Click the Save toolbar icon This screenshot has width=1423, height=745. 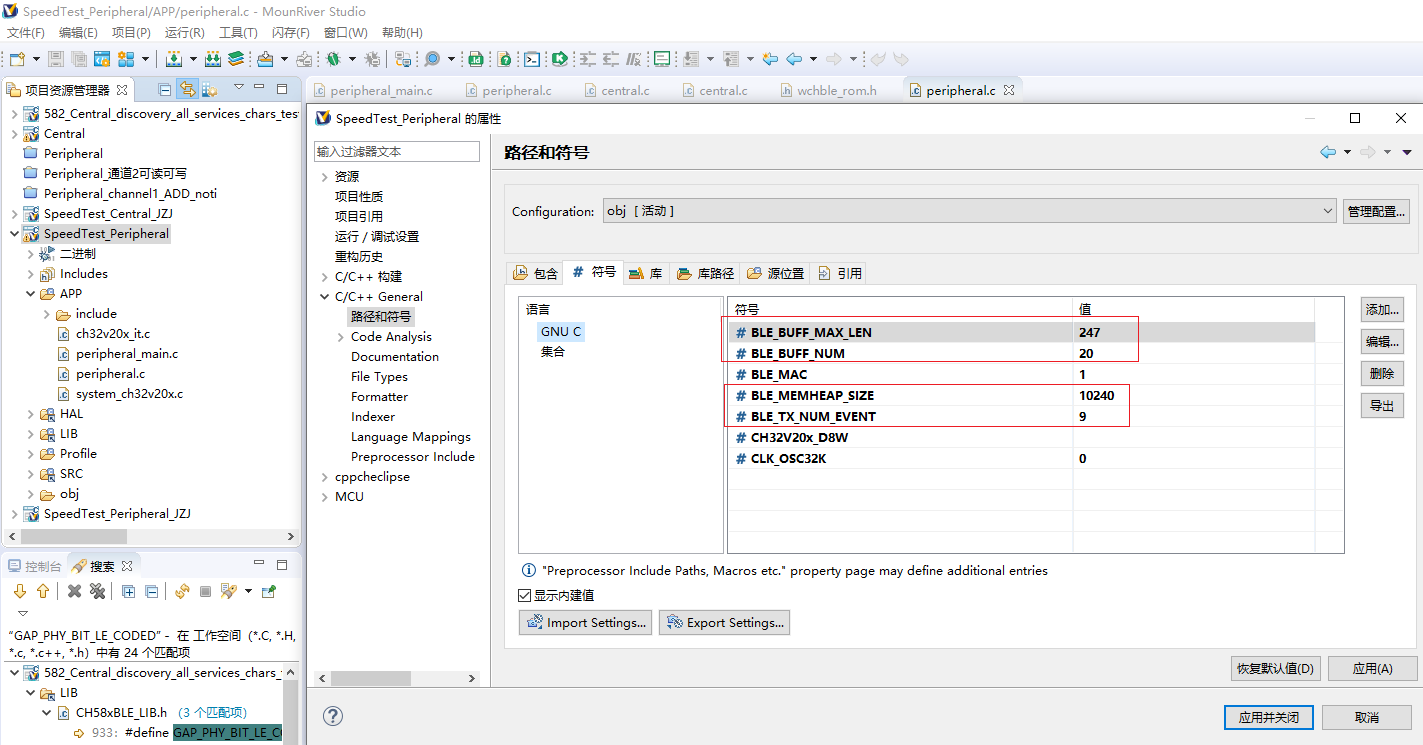56,59
